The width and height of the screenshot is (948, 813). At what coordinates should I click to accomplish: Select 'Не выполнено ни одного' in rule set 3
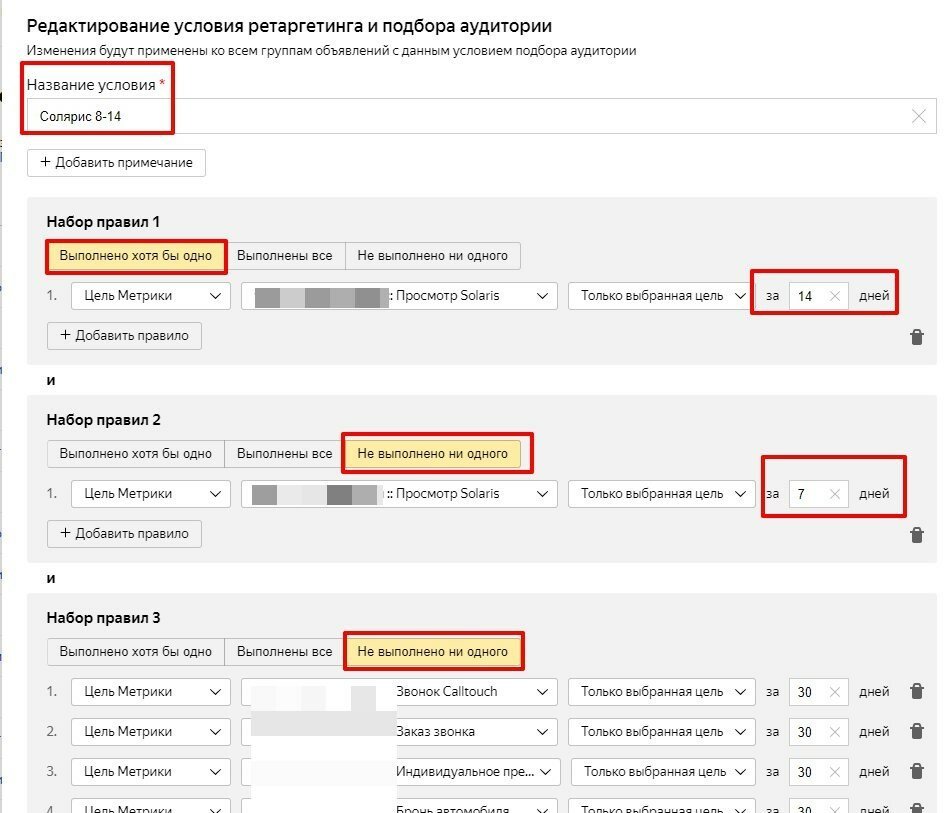(432, 652)
